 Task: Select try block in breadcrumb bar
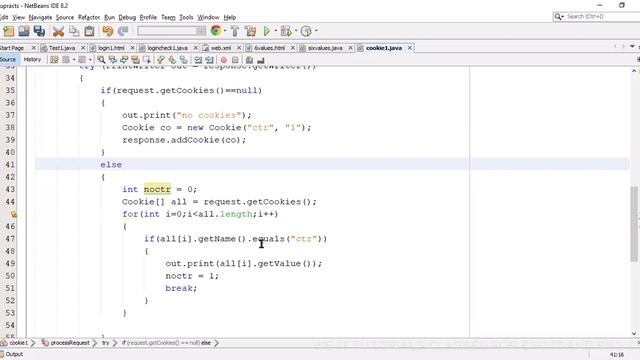coord(105,343)
